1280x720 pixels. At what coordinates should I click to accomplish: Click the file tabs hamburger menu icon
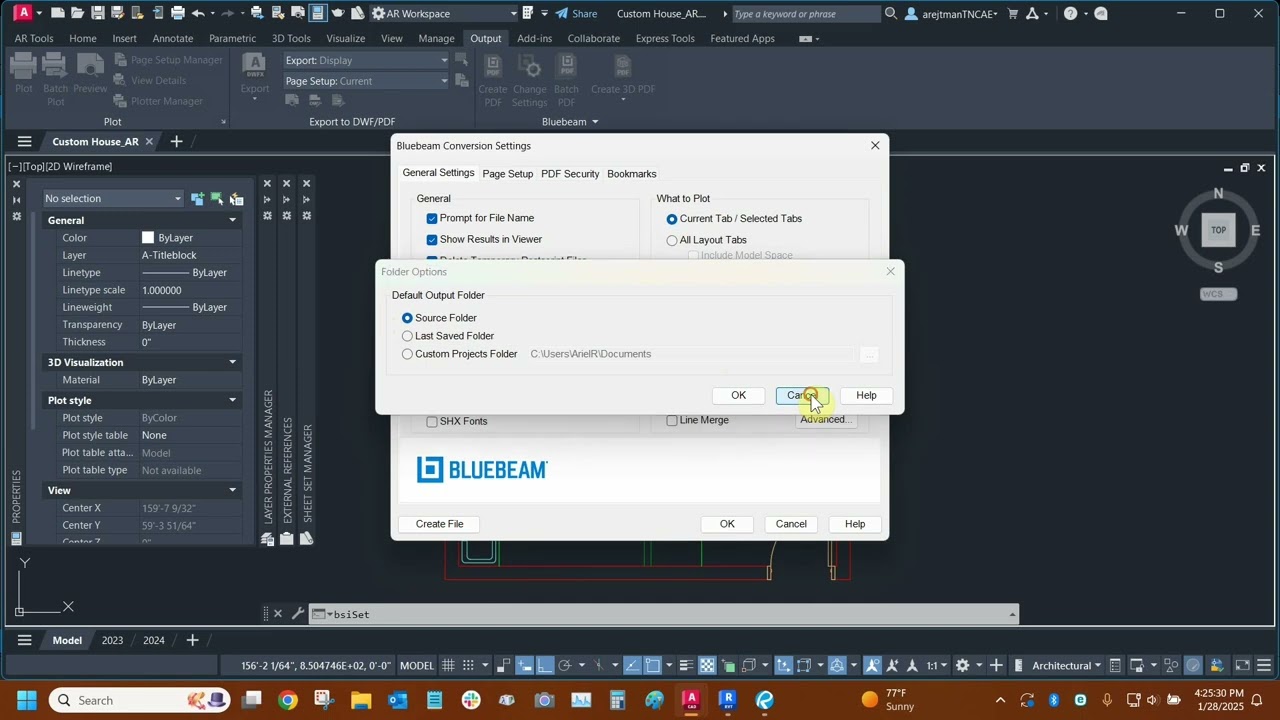coord(24,142)
